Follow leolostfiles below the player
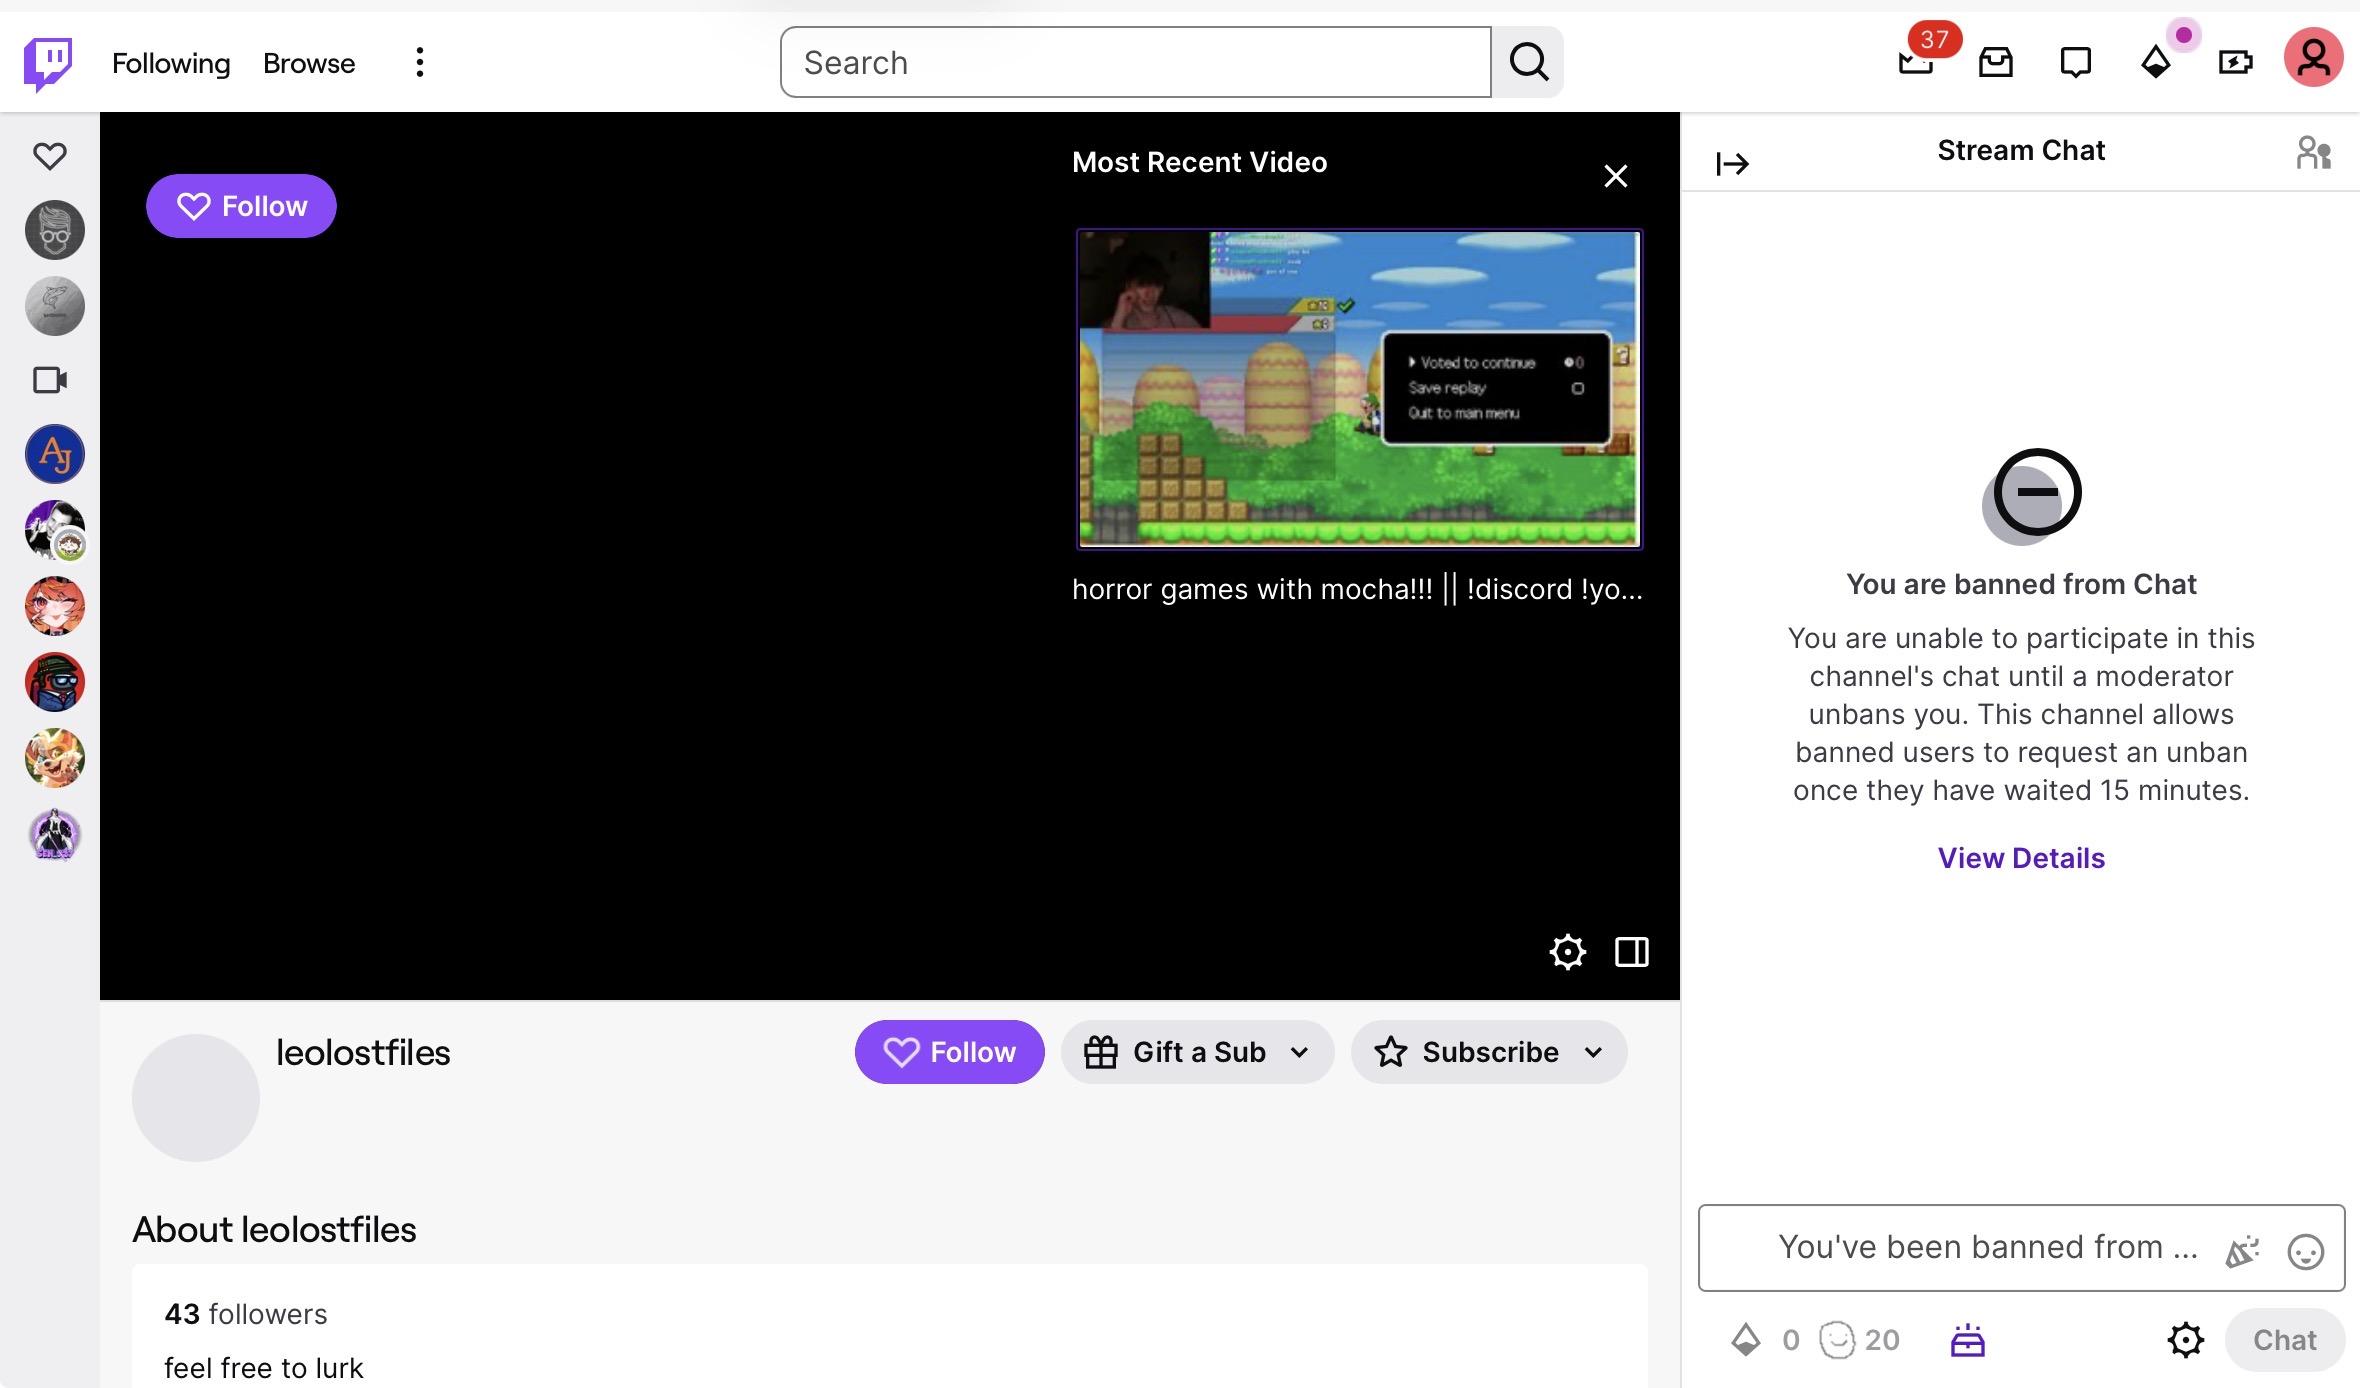This screenshot has width=2360, height=1388. (x=949, y=1052)
